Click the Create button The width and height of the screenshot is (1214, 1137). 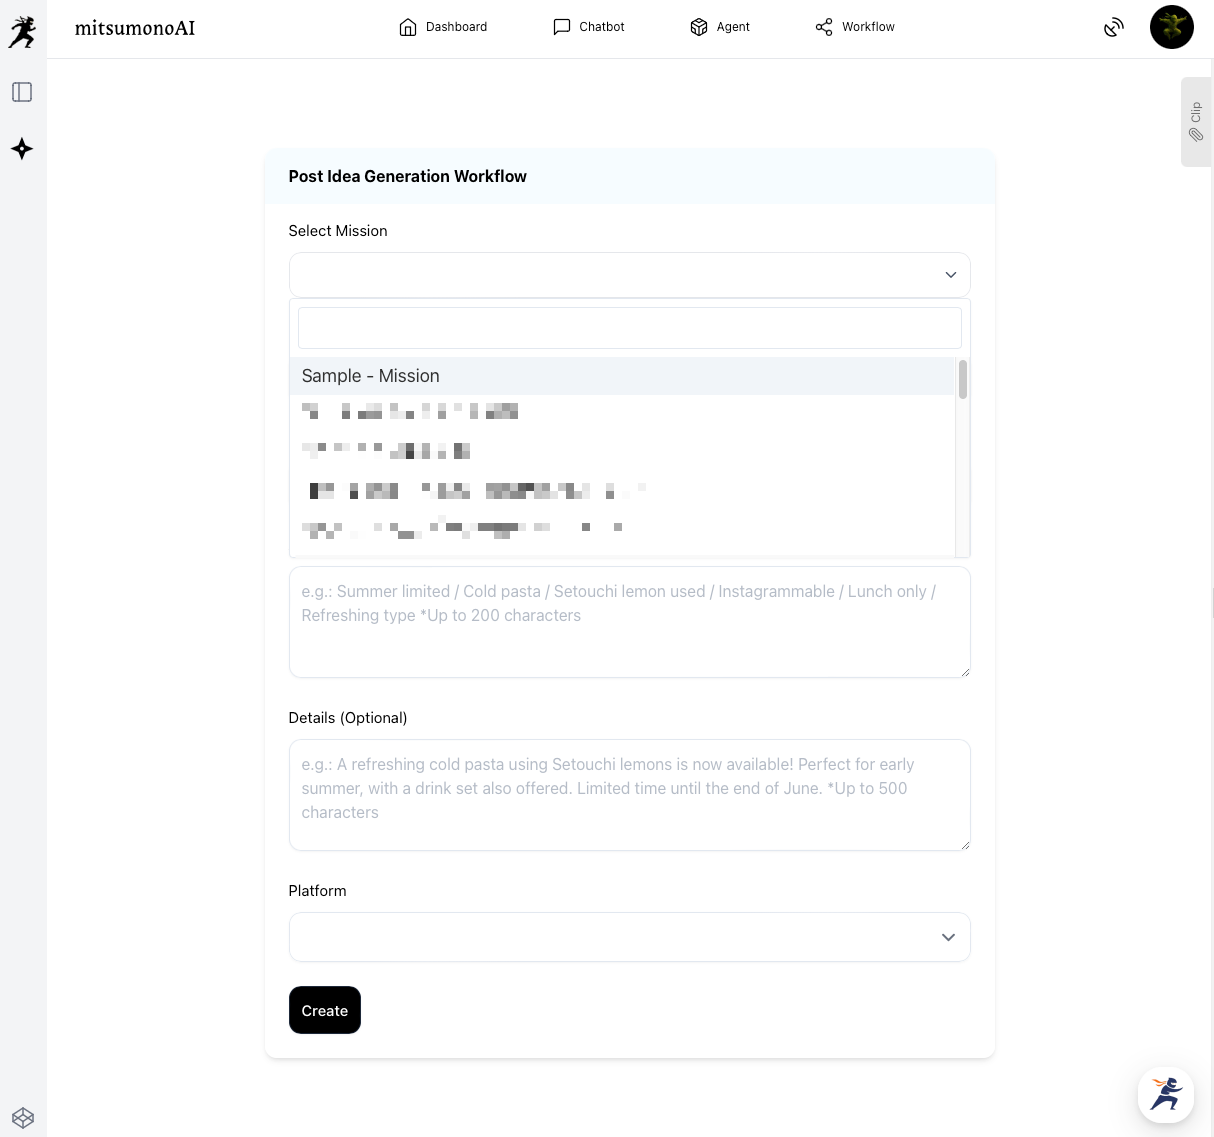[324, 1010]
